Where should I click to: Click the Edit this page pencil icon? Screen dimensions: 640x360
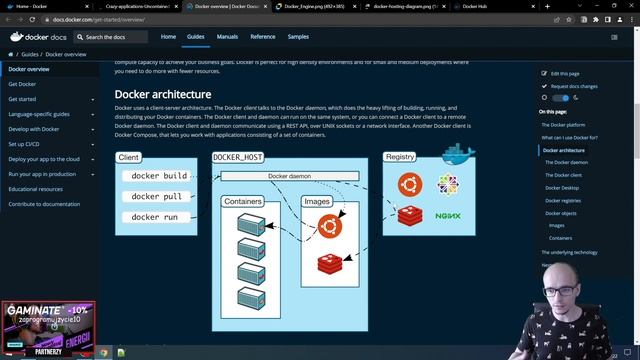coord(544,73)
